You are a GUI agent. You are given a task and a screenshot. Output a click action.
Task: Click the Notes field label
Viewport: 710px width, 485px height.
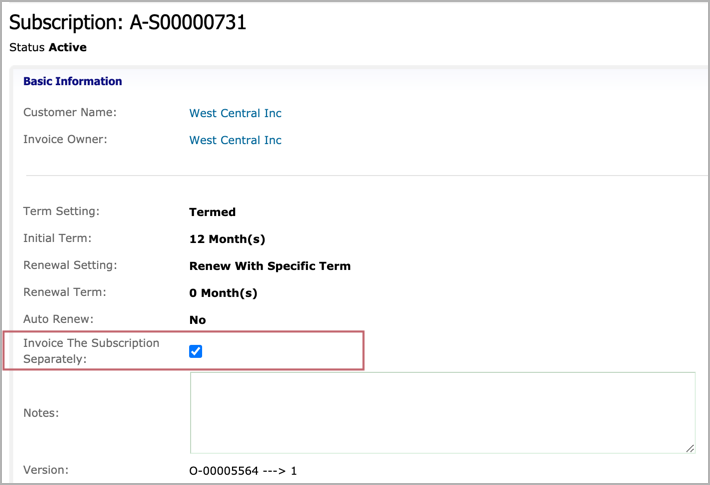pyautogui.click(x=41, y=412)
